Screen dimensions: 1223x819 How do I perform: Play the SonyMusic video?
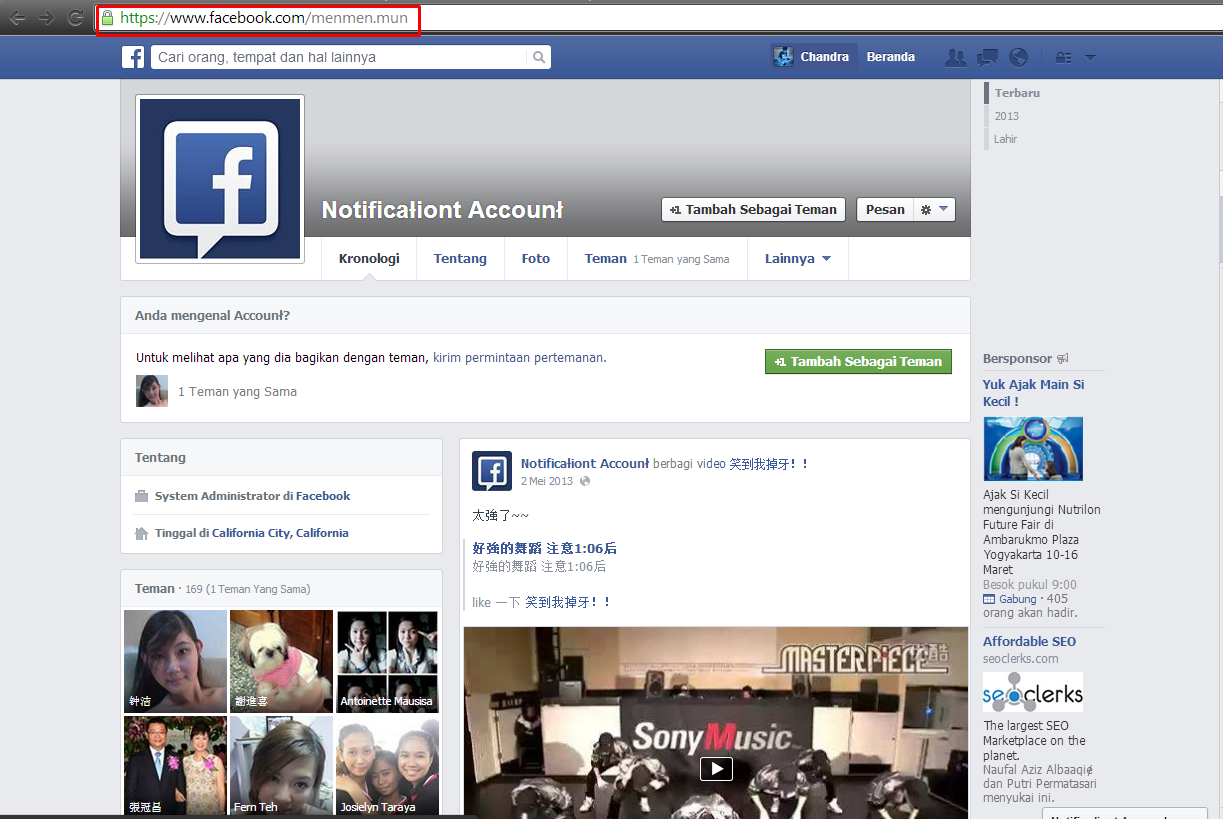(x=715, y=769)
